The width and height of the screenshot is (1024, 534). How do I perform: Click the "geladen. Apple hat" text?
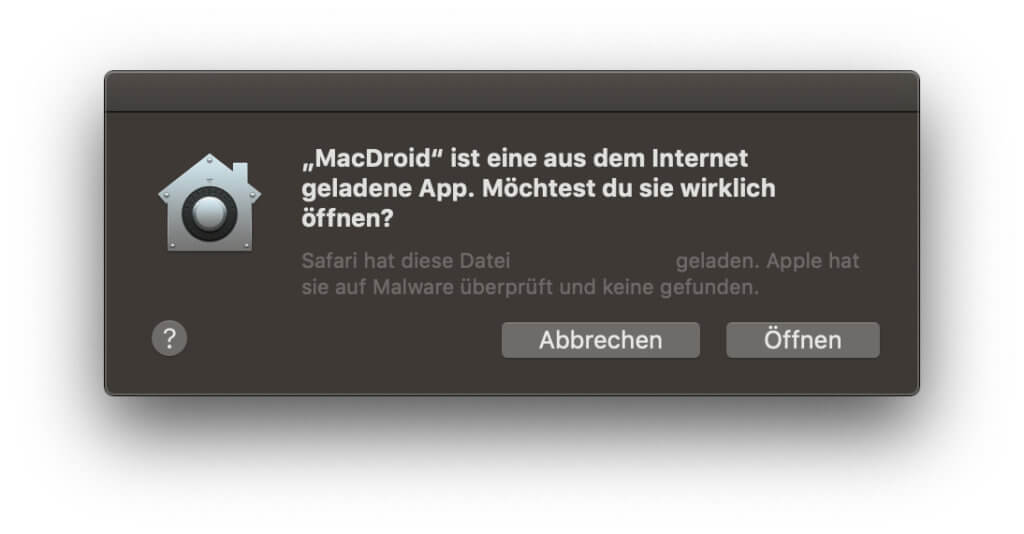(x=767, y=261)
